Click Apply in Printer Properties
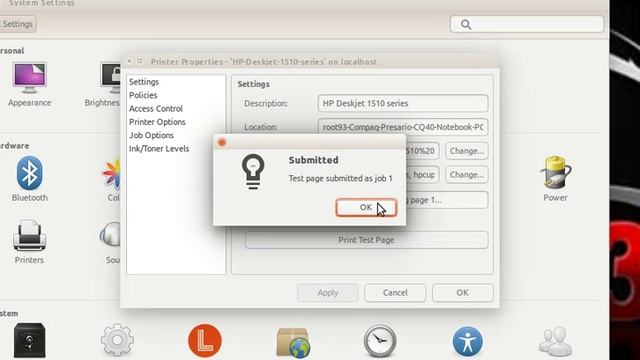This screenshot has height=360, width=640. click(x=328, y=293)
